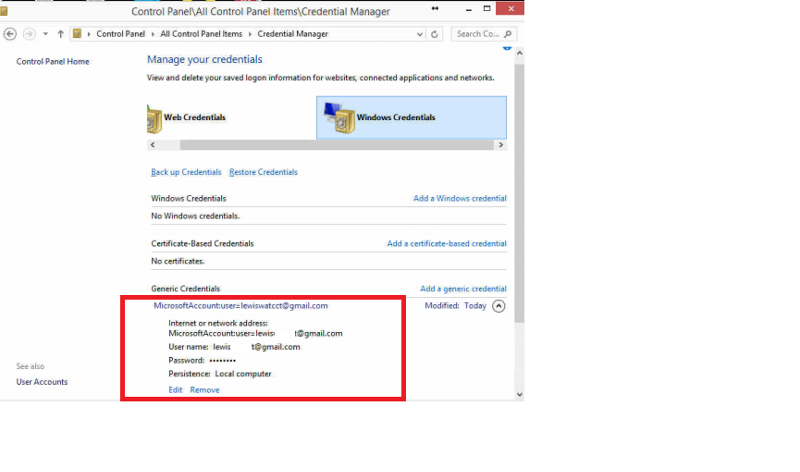800x472 pixels.
Task: Edit the MicrosoftAccount credential
Action: pos(175,390)
